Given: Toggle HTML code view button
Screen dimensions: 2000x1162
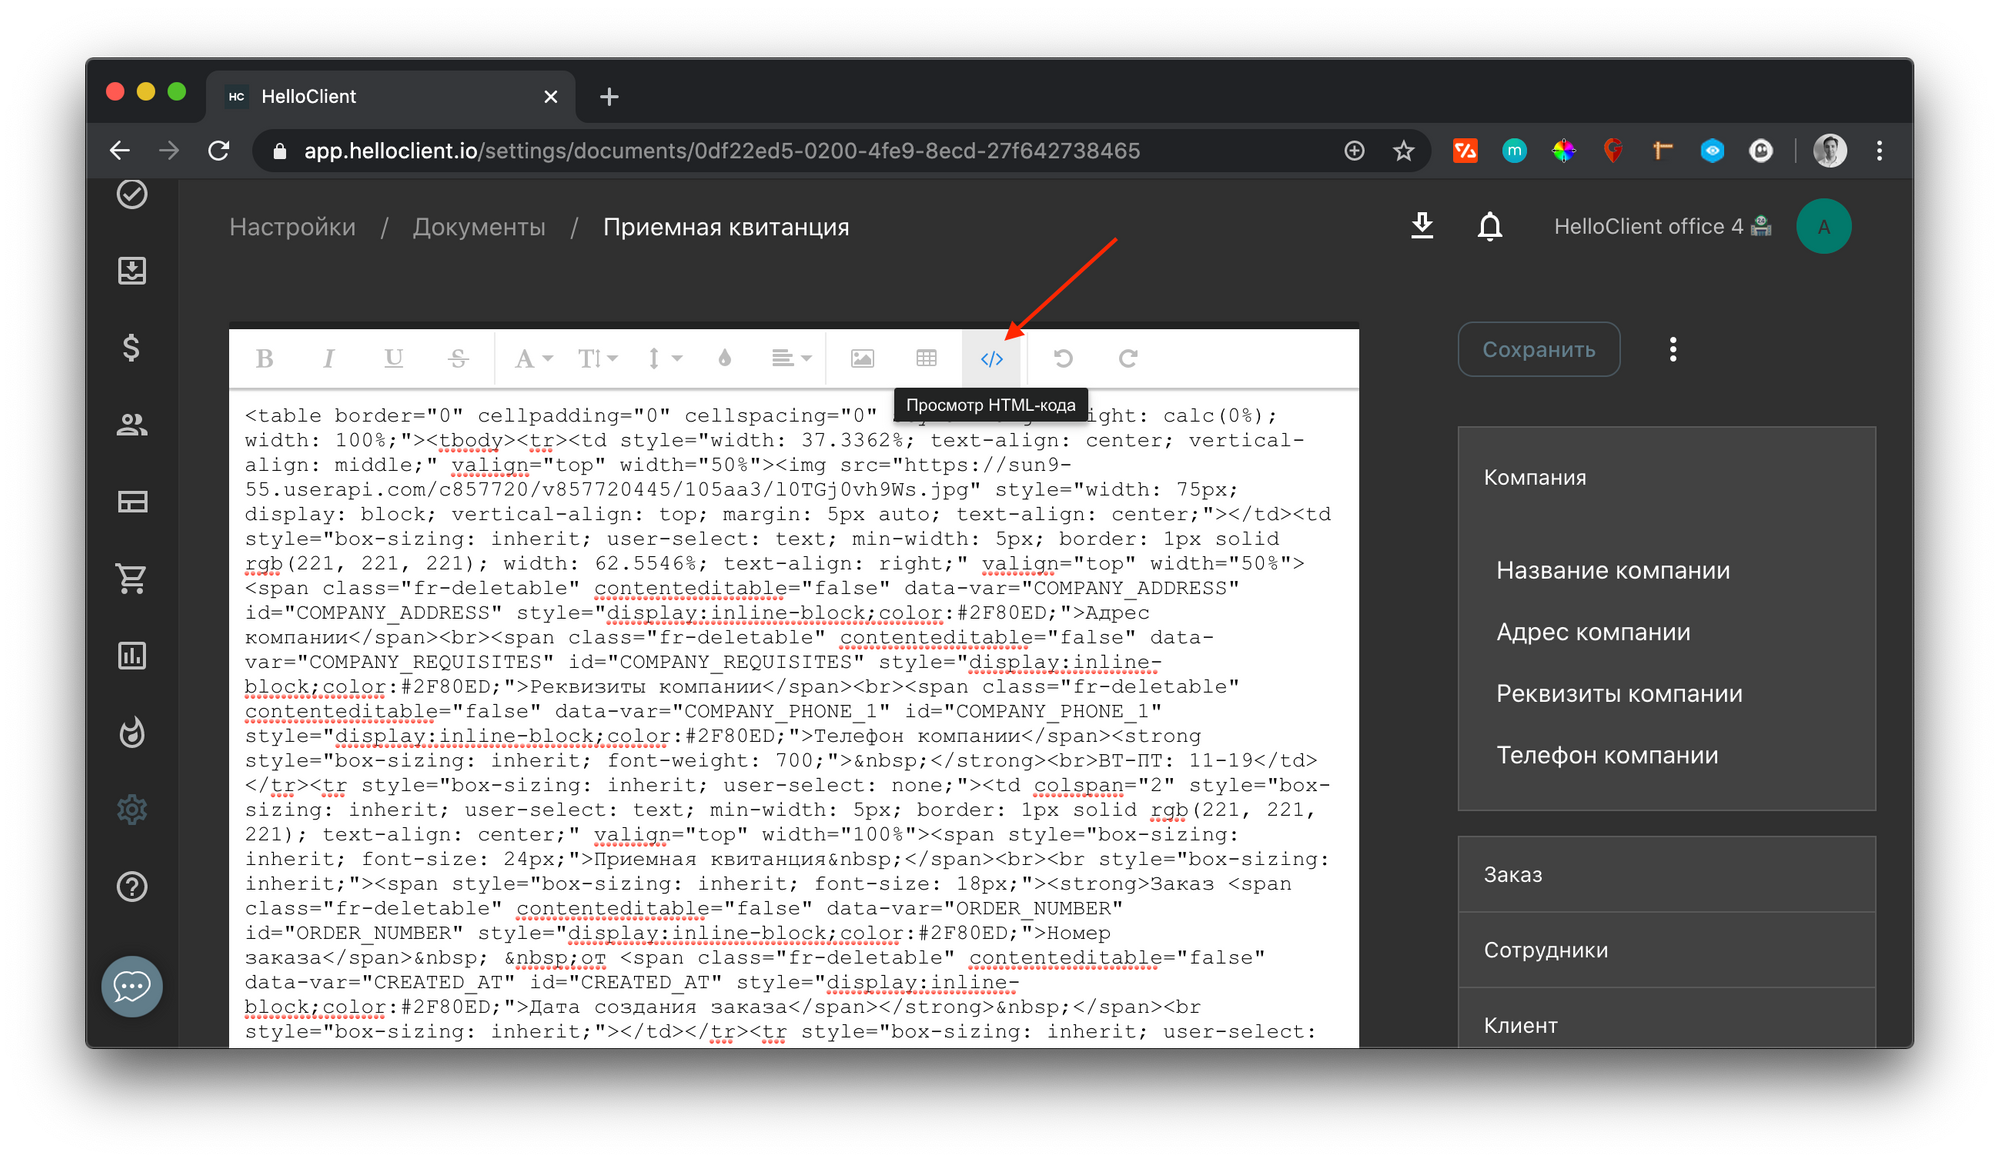Looking at the screenshot, I should click(x=991, y=358).
